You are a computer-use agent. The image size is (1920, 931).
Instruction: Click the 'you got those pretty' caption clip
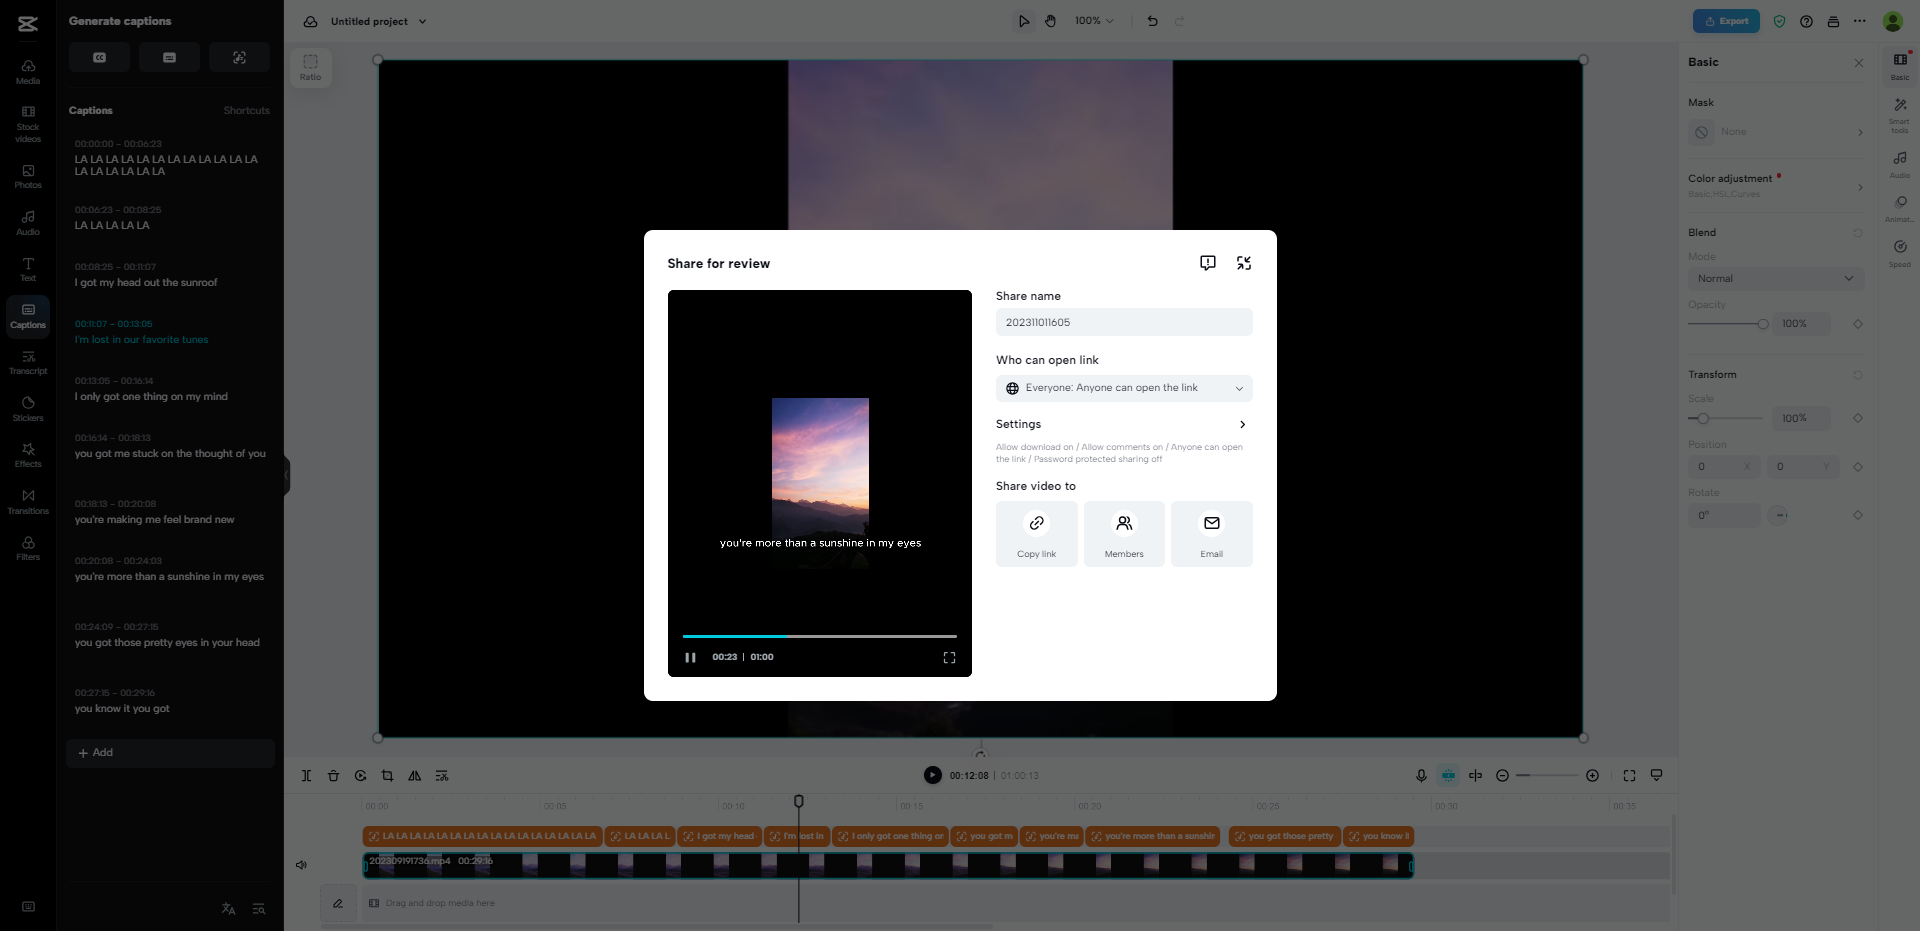tap(1284, 836)
